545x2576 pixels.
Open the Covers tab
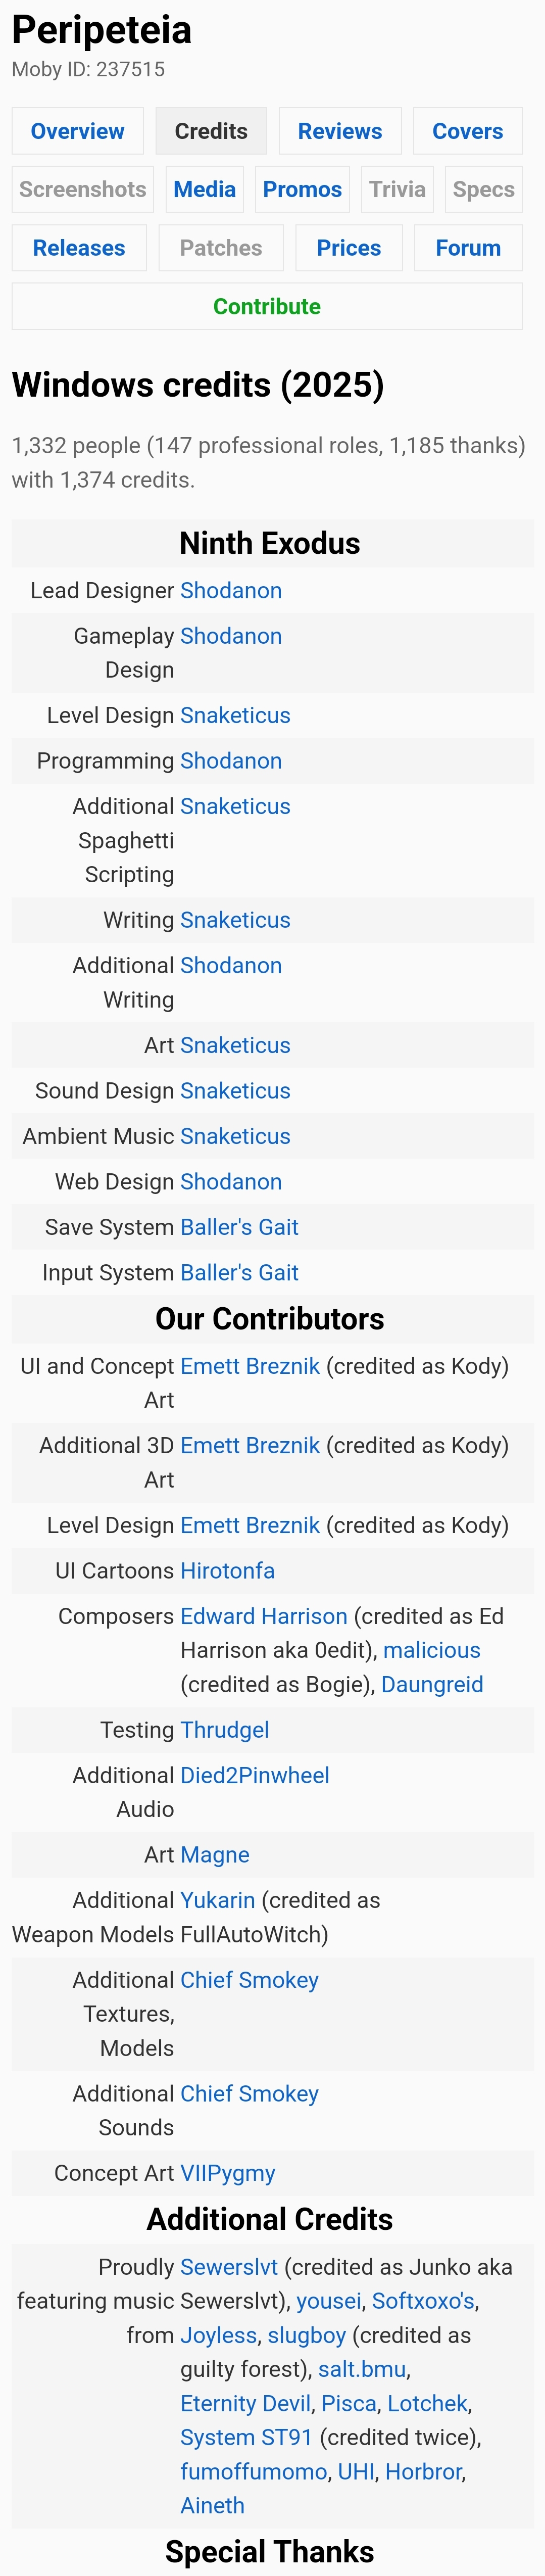pyautogui.click(x=467, y=131)
